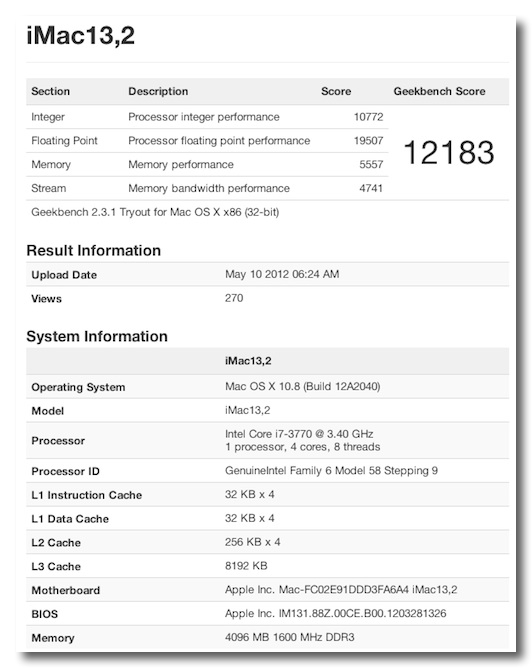Click 'GenuineIntel Family 6 Model 58 Stepping 9'

tap(331, 471)
